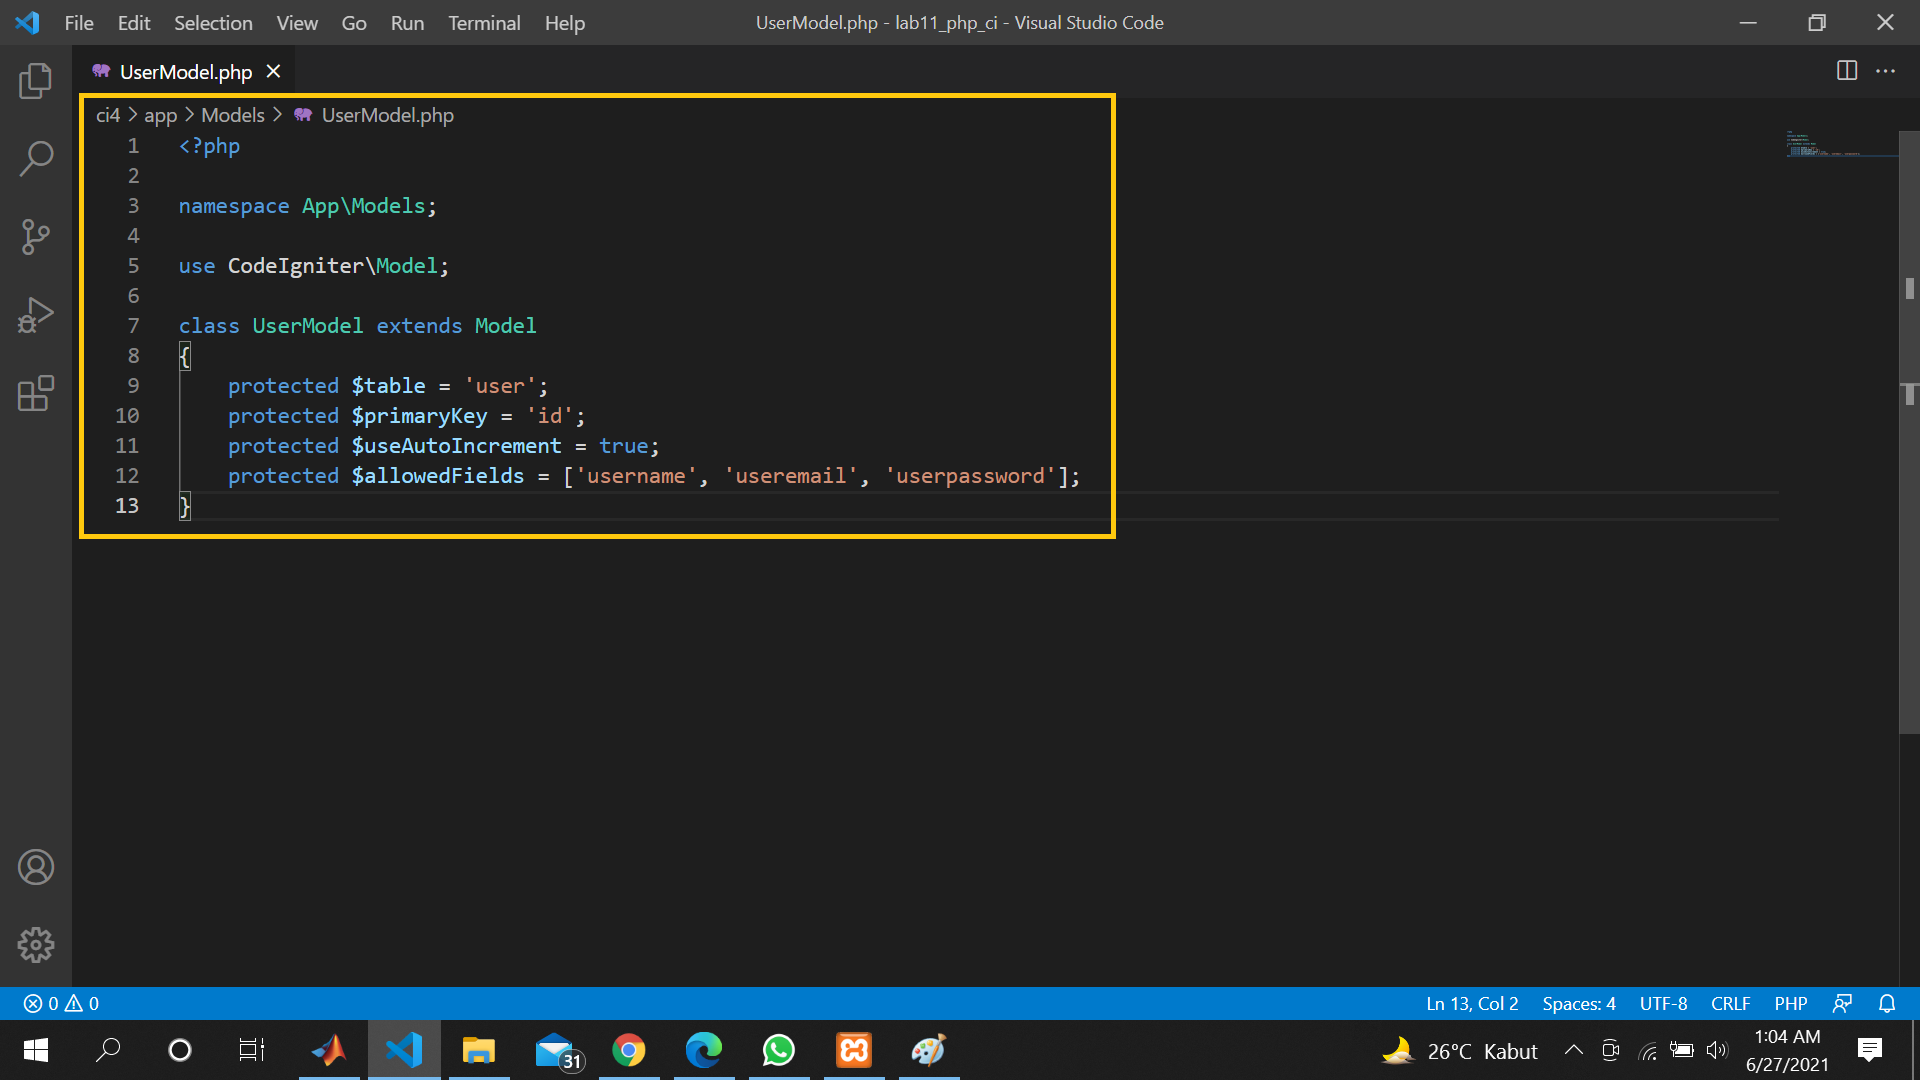Viewport: 1920px width, 1080px height.
Task: Expand the Models breadcrumb item
Action: tap(232, 115)
